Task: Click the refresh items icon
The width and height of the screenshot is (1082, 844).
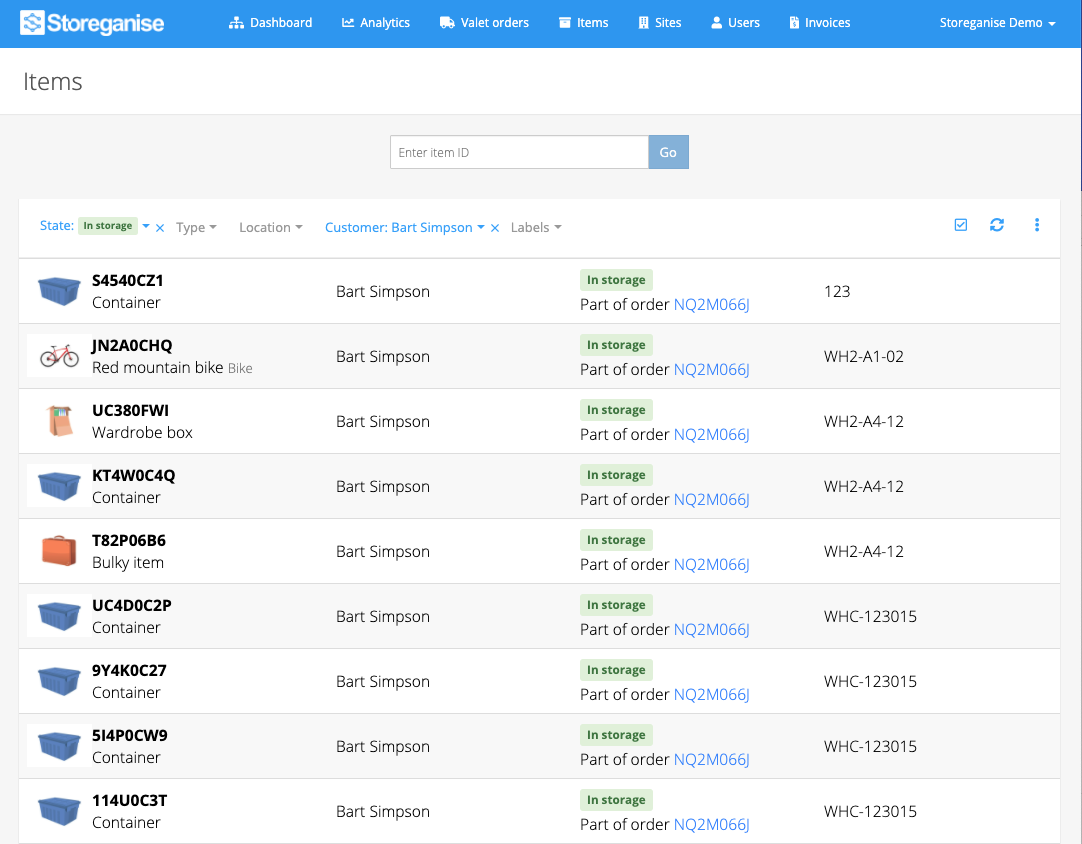Action: click(996, 225)
